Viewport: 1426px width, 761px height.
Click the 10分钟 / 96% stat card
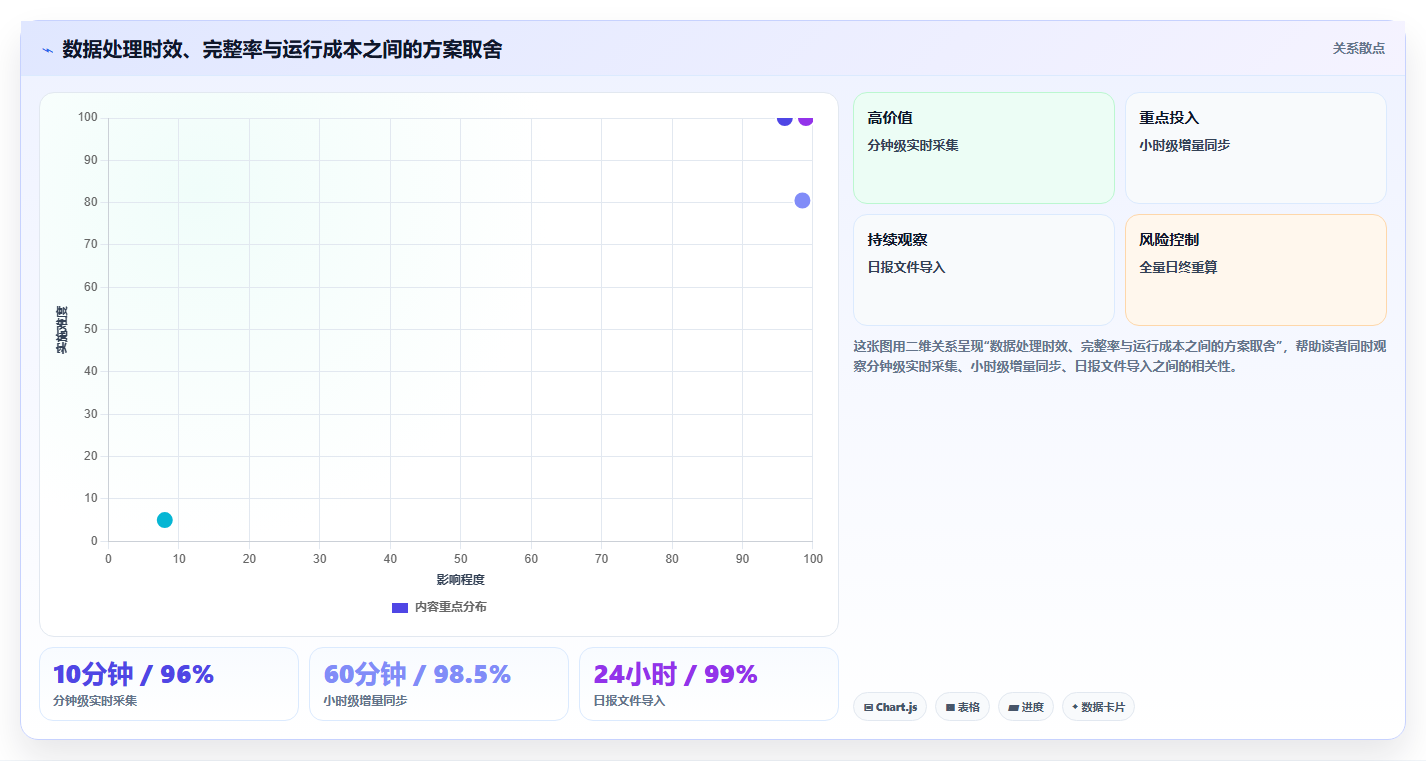point(169,684)
